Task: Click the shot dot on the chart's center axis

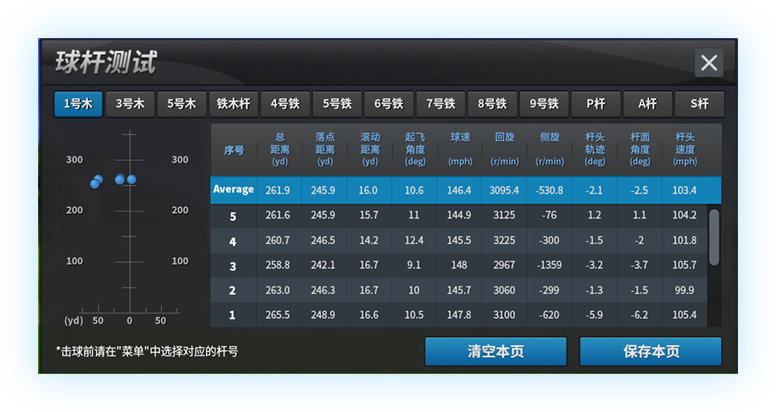Action: [131, 180]
